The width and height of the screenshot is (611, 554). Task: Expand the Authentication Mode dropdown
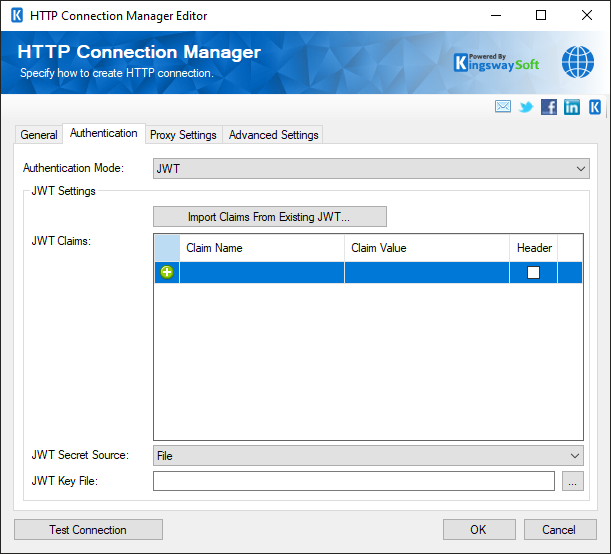tap(371, 169)
